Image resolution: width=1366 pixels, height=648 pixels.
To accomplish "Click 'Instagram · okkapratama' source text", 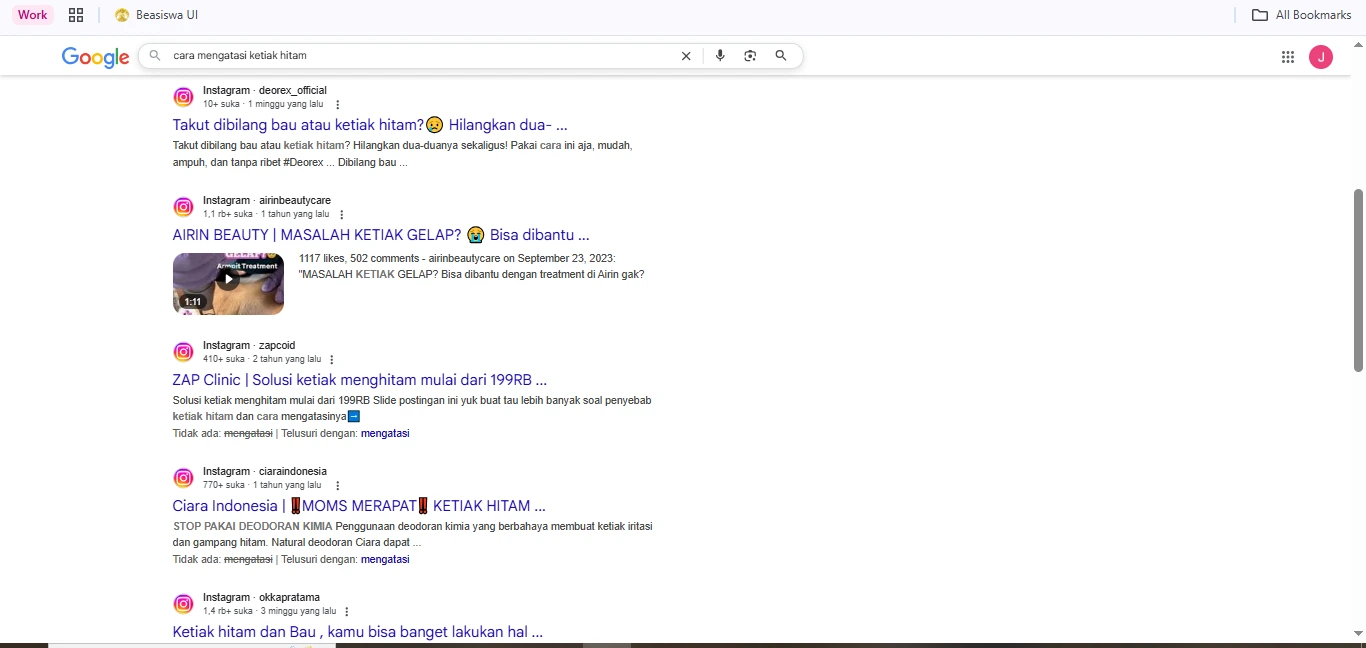I will (261, 597).
